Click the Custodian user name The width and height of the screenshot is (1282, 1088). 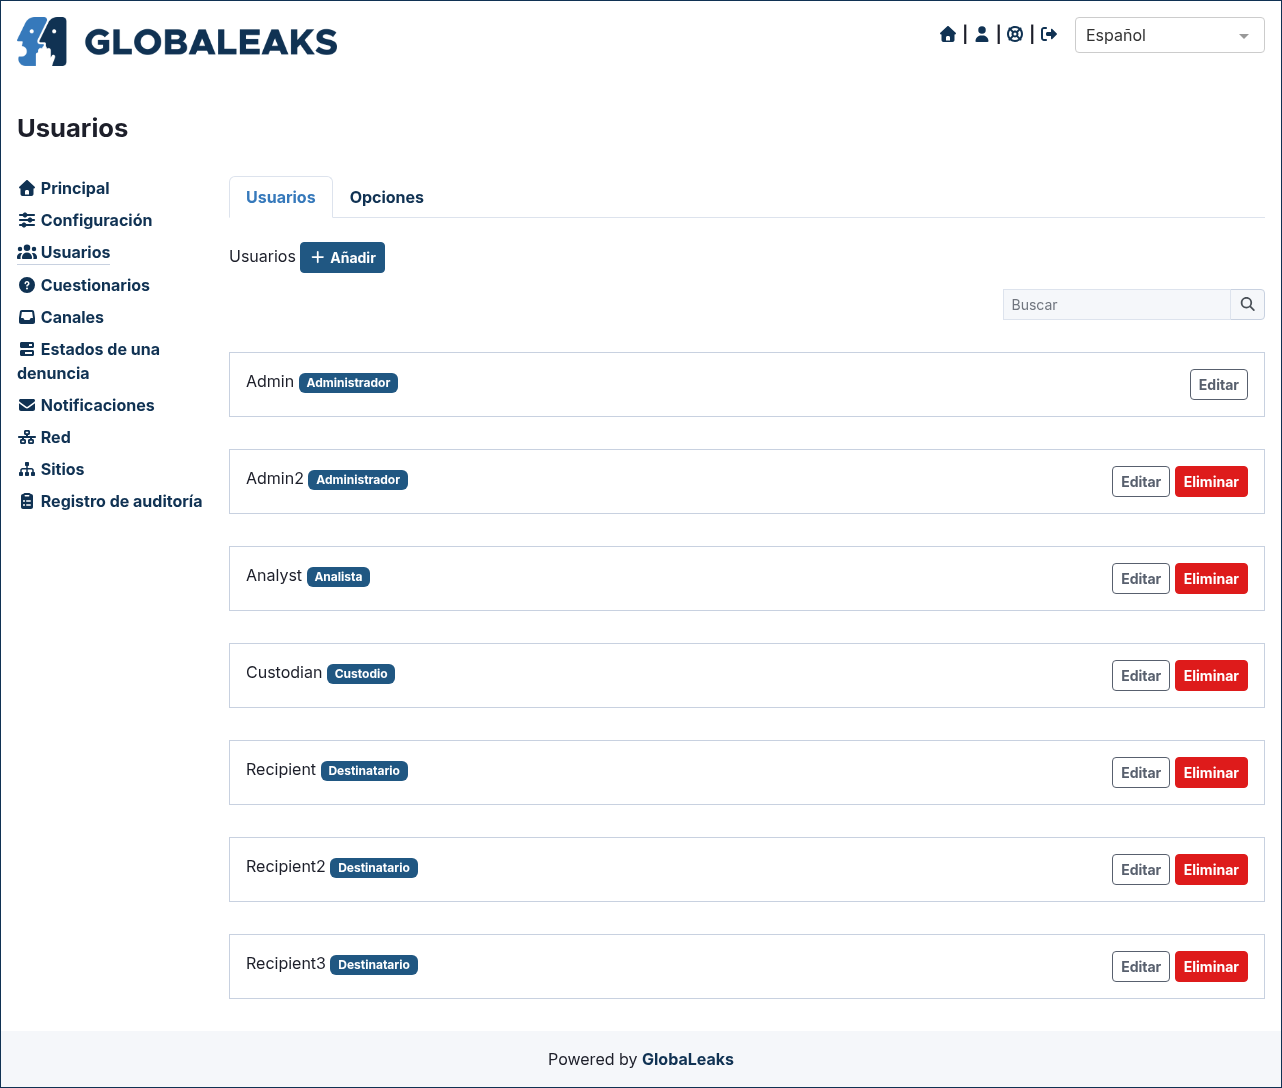(x=284, y=672)
